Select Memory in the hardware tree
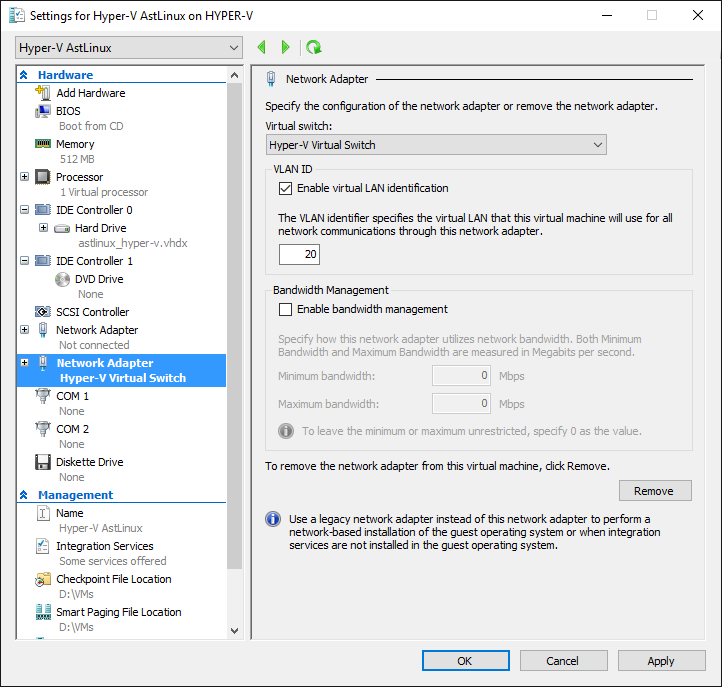 pyautogui.click(x=75, y=144)
